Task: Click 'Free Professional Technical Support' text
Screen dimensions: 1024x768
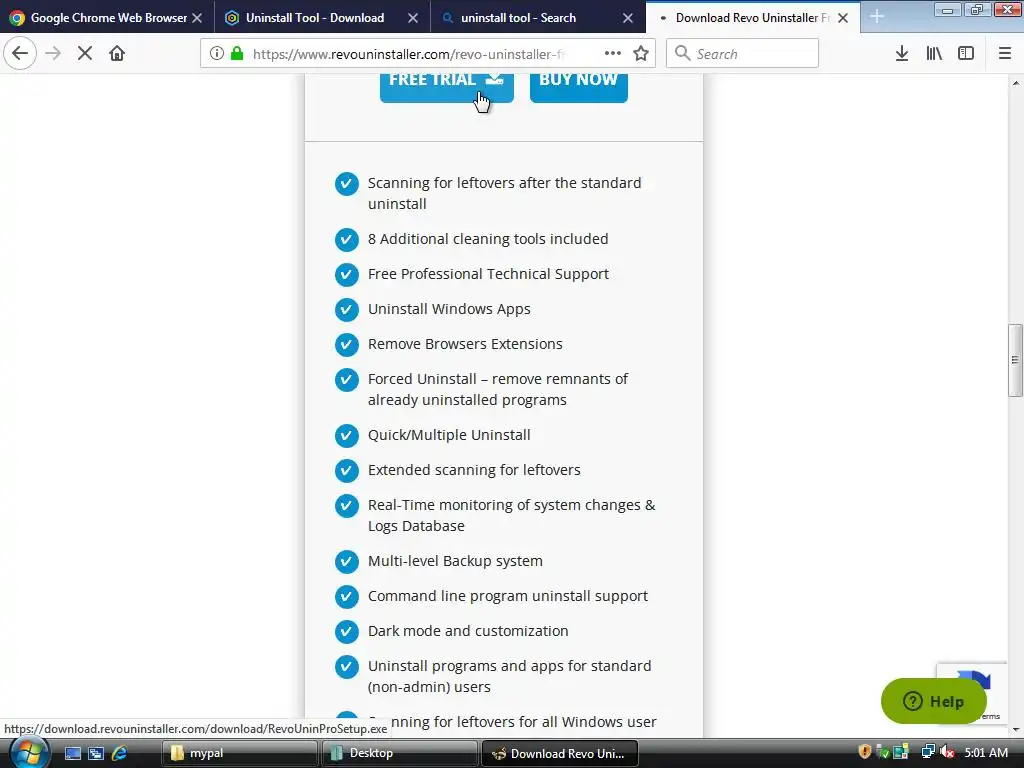Action: pos(488,274)
